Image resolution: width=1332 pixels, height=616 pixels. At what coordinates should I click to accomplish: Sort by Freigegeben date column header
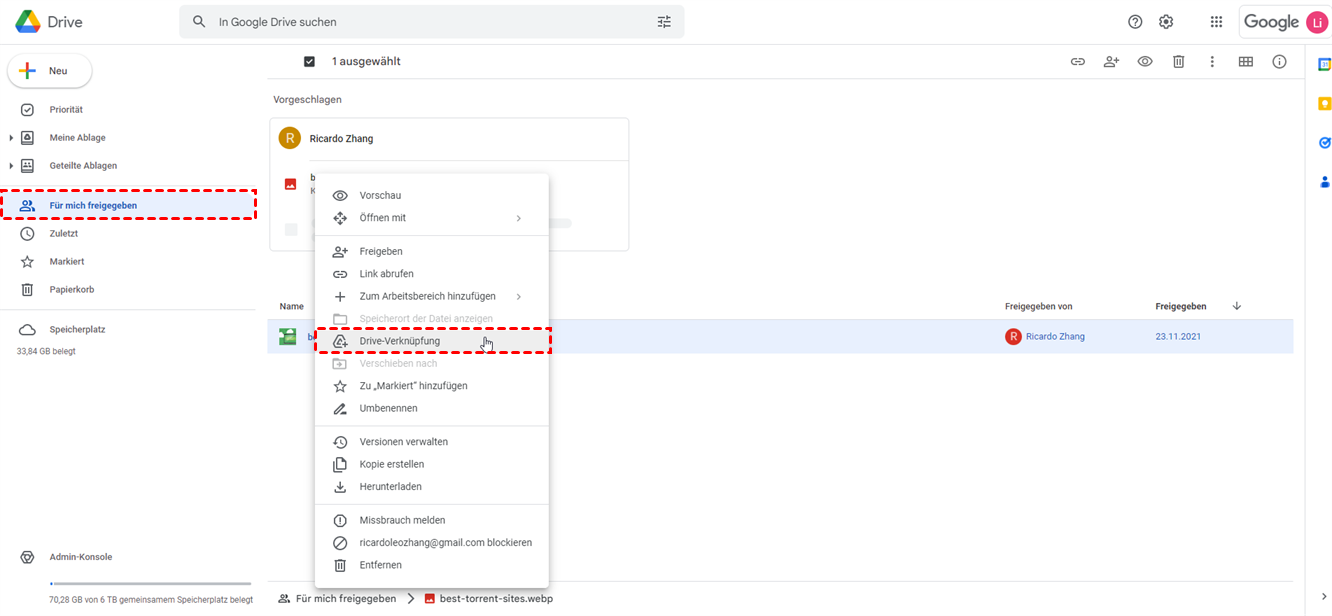tap(1181, 307)
